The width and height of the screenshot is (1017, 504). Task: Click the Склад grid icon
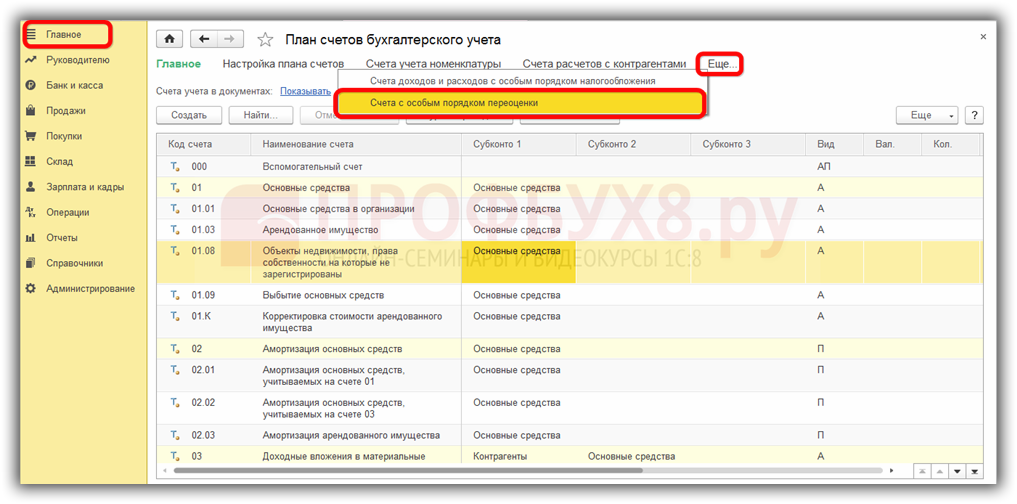click(x=30, y=162)
